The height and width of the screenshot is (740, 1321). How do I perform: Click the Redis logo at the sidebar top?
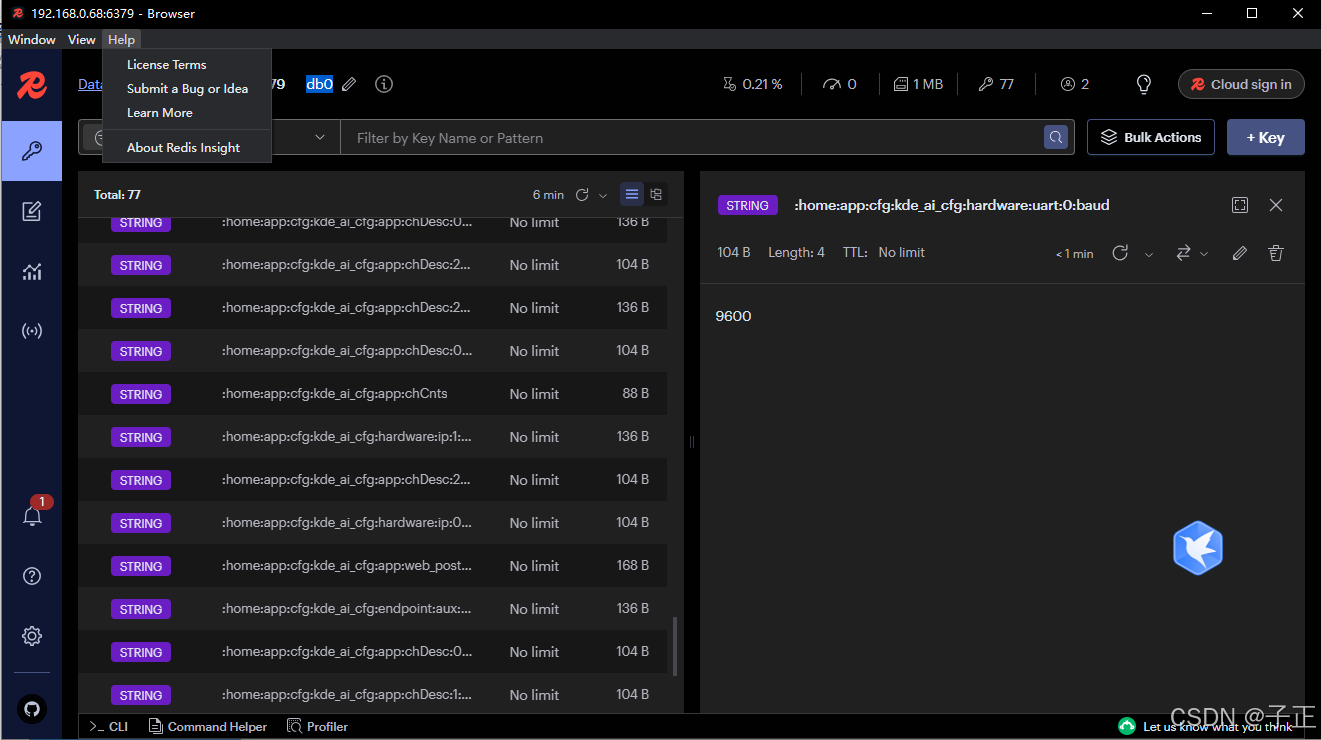point(32,85)
